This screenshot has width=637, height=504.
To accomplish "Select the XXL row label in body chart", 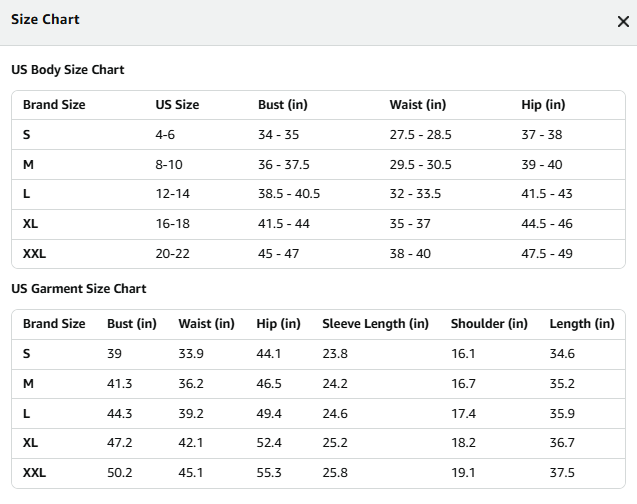I will coord(34,254).
